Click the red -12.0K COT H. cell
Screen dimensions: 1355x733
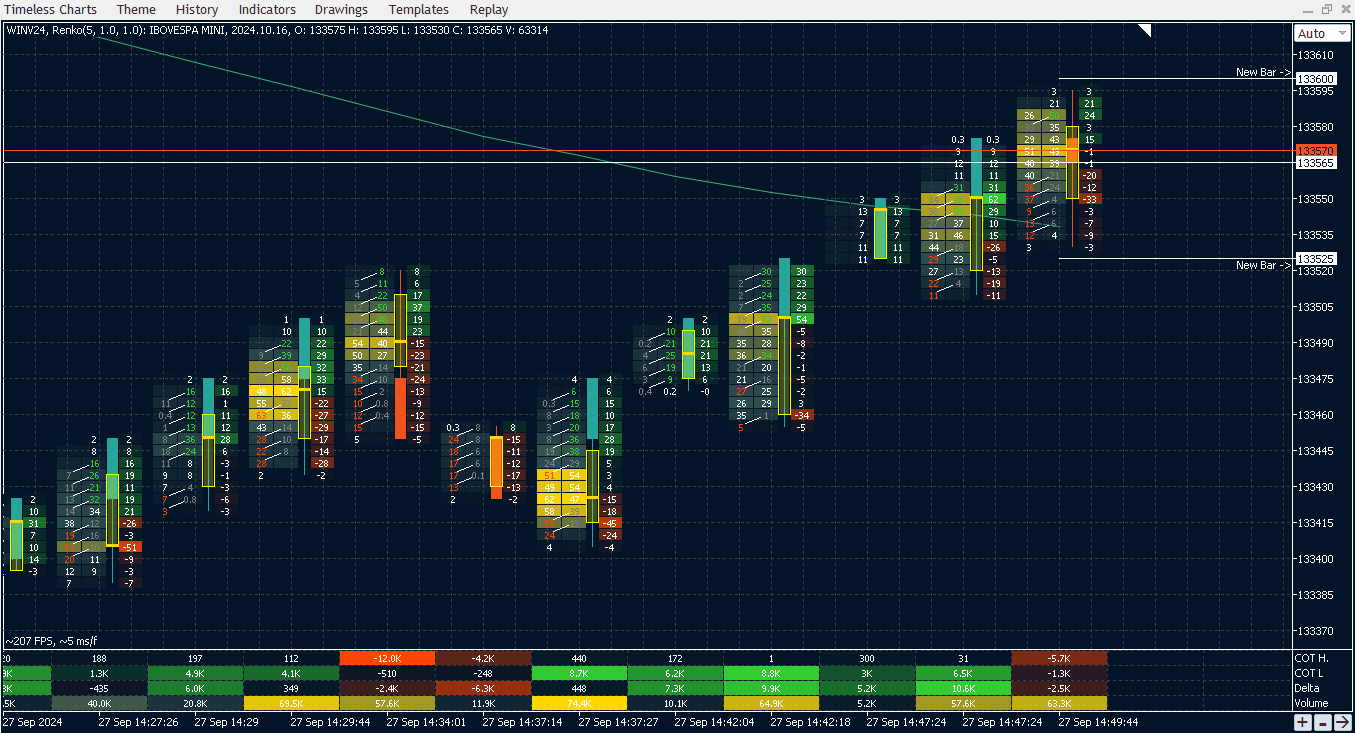[x=387, y=658]
